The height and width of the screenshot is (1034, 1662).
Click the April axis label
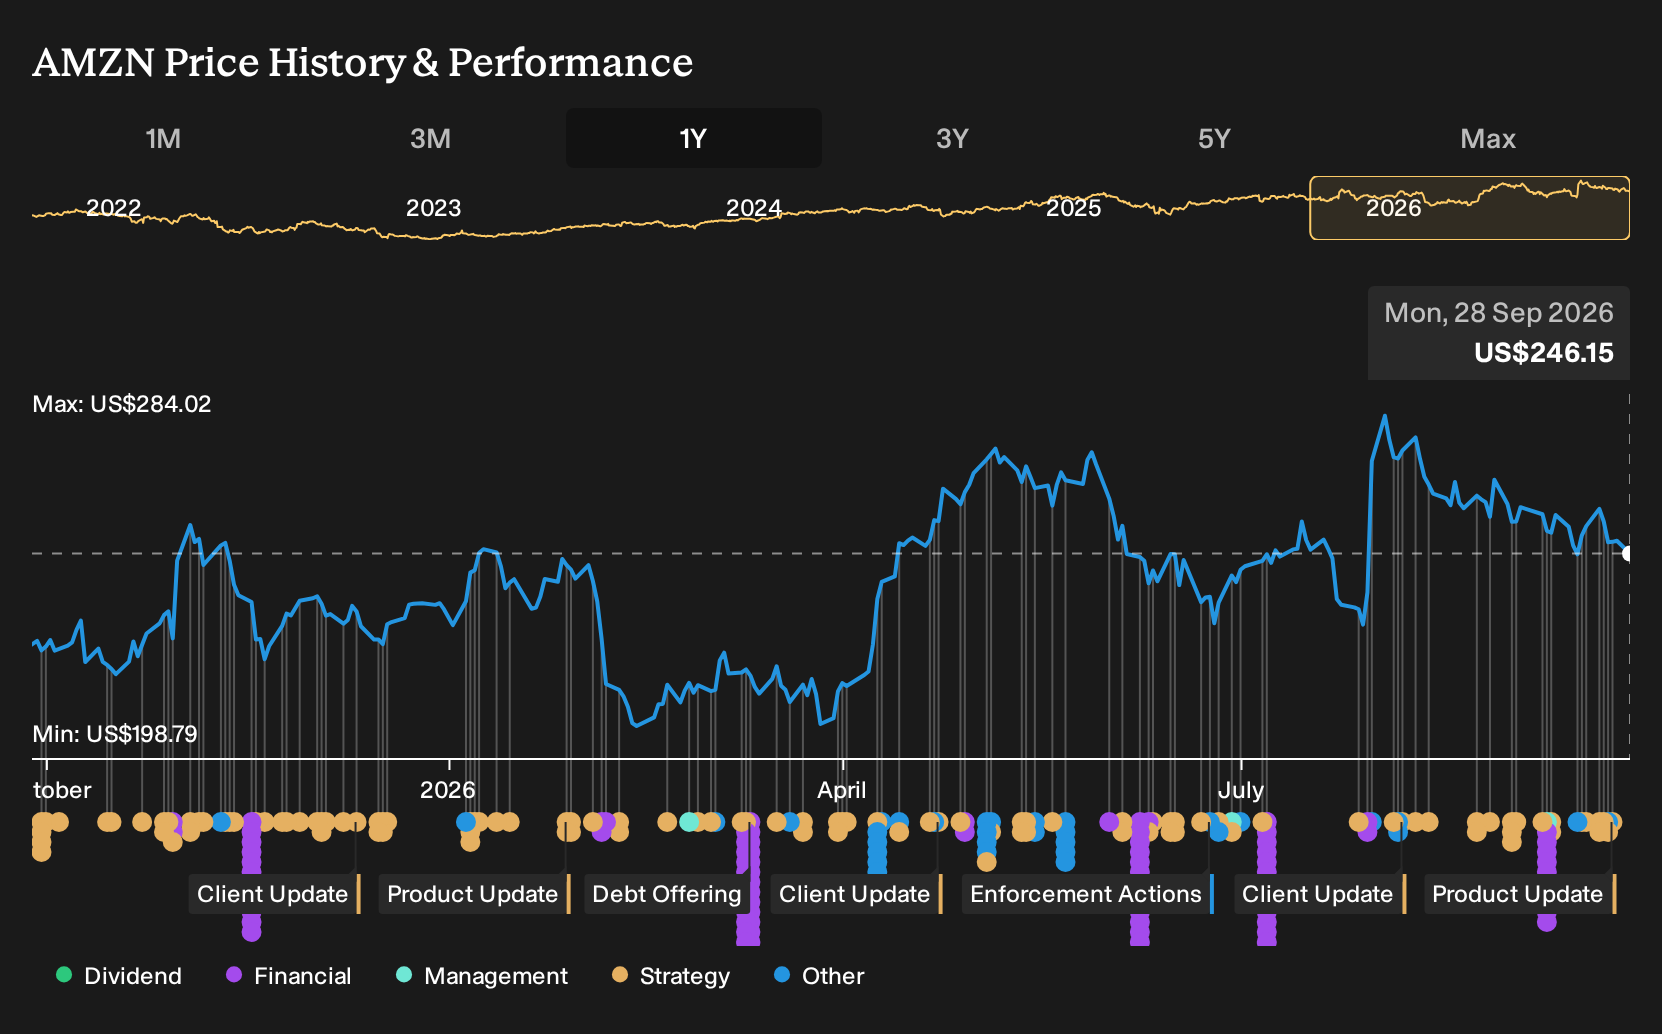pyautogui.click(x=842, y=790)
